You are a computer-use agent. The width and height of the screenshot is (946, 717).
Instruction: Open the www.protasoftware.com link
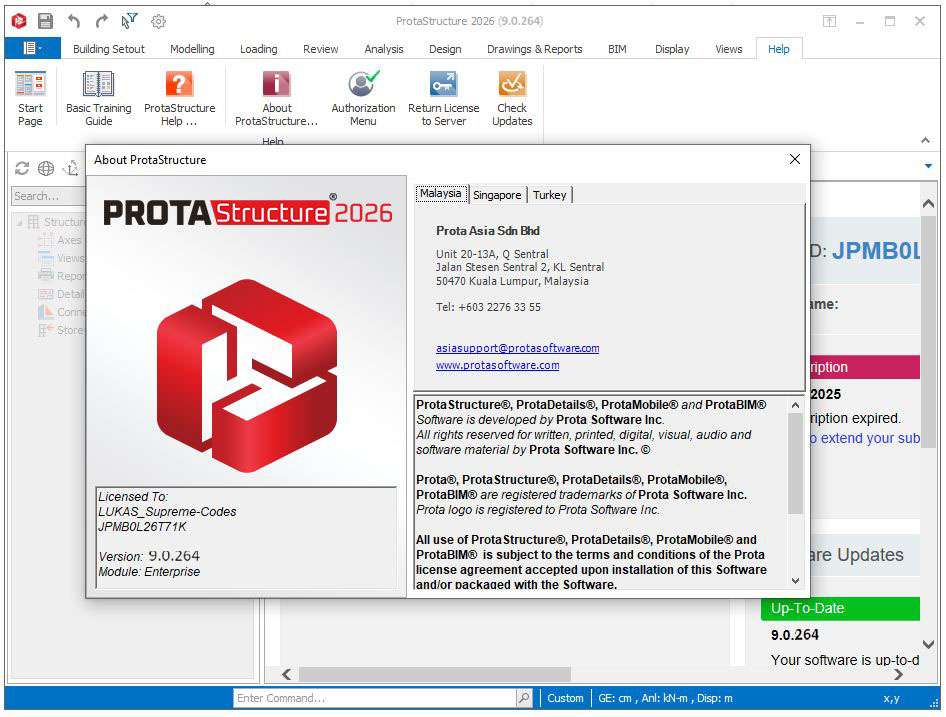[x=497, y=366]
